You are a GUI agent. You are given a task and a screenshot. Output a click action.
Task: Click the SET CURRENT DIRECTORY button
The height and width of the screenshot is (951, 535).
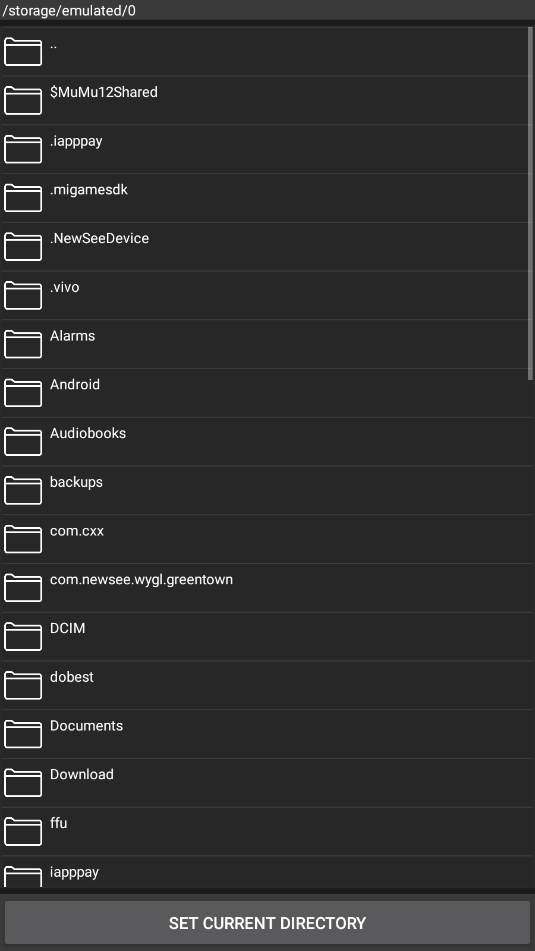268,923
